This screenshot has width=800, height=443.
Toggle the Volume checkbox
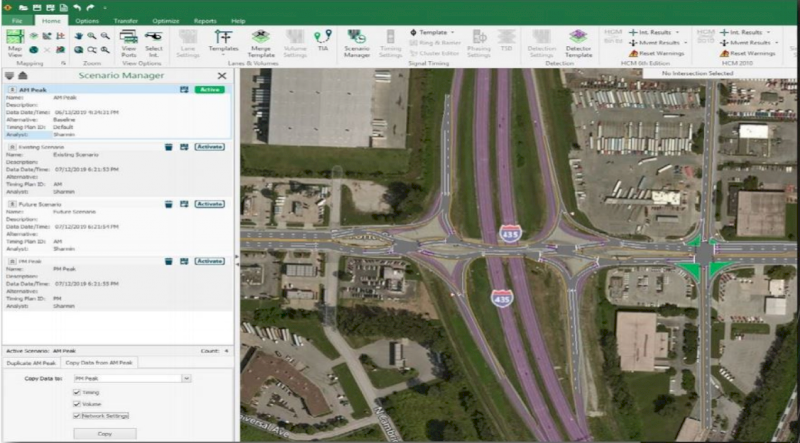tap(77, 403)
